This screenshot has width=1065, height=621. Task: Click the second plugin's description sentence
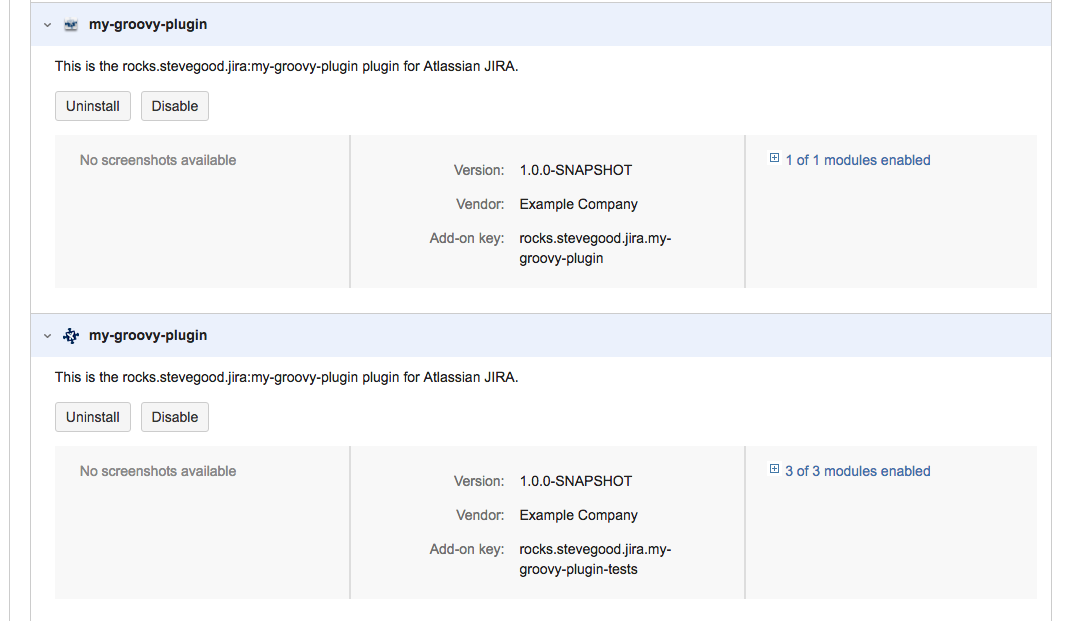point(287,378)
